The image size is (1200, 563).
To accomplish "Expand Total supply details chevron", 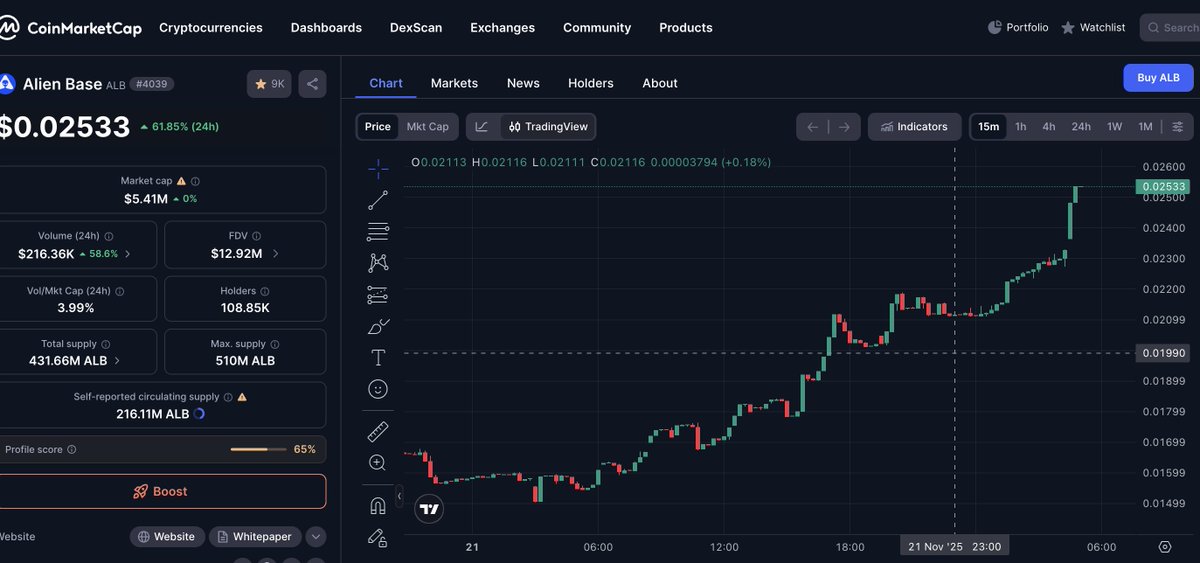I will [117, 360].
